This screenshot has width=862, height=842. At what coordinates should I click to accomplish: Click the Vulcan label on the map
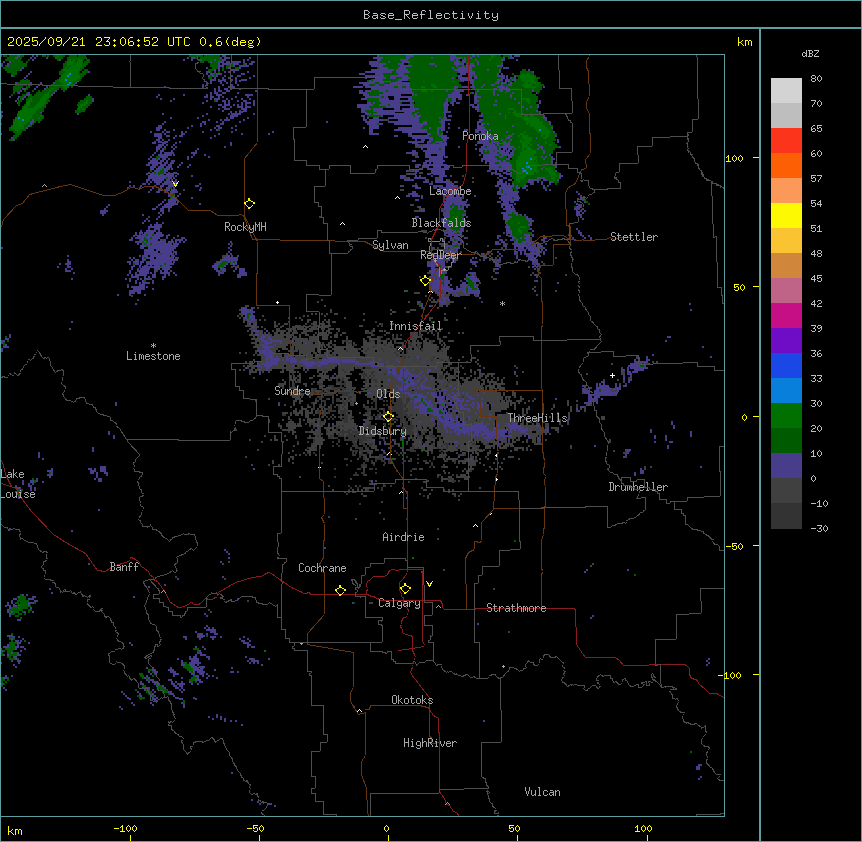(542, 792)
